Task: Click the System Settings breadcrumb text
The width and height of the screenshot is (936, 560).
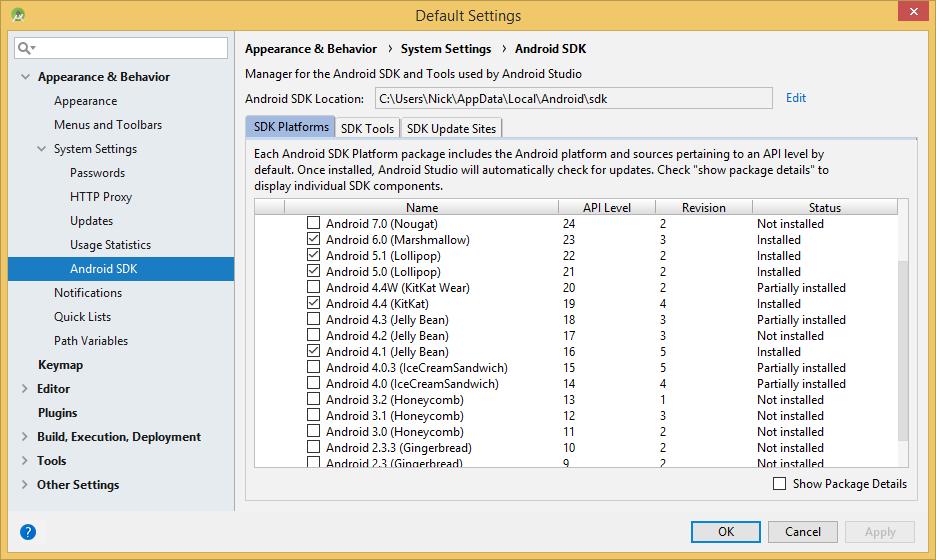Action: tap(446, 49)
